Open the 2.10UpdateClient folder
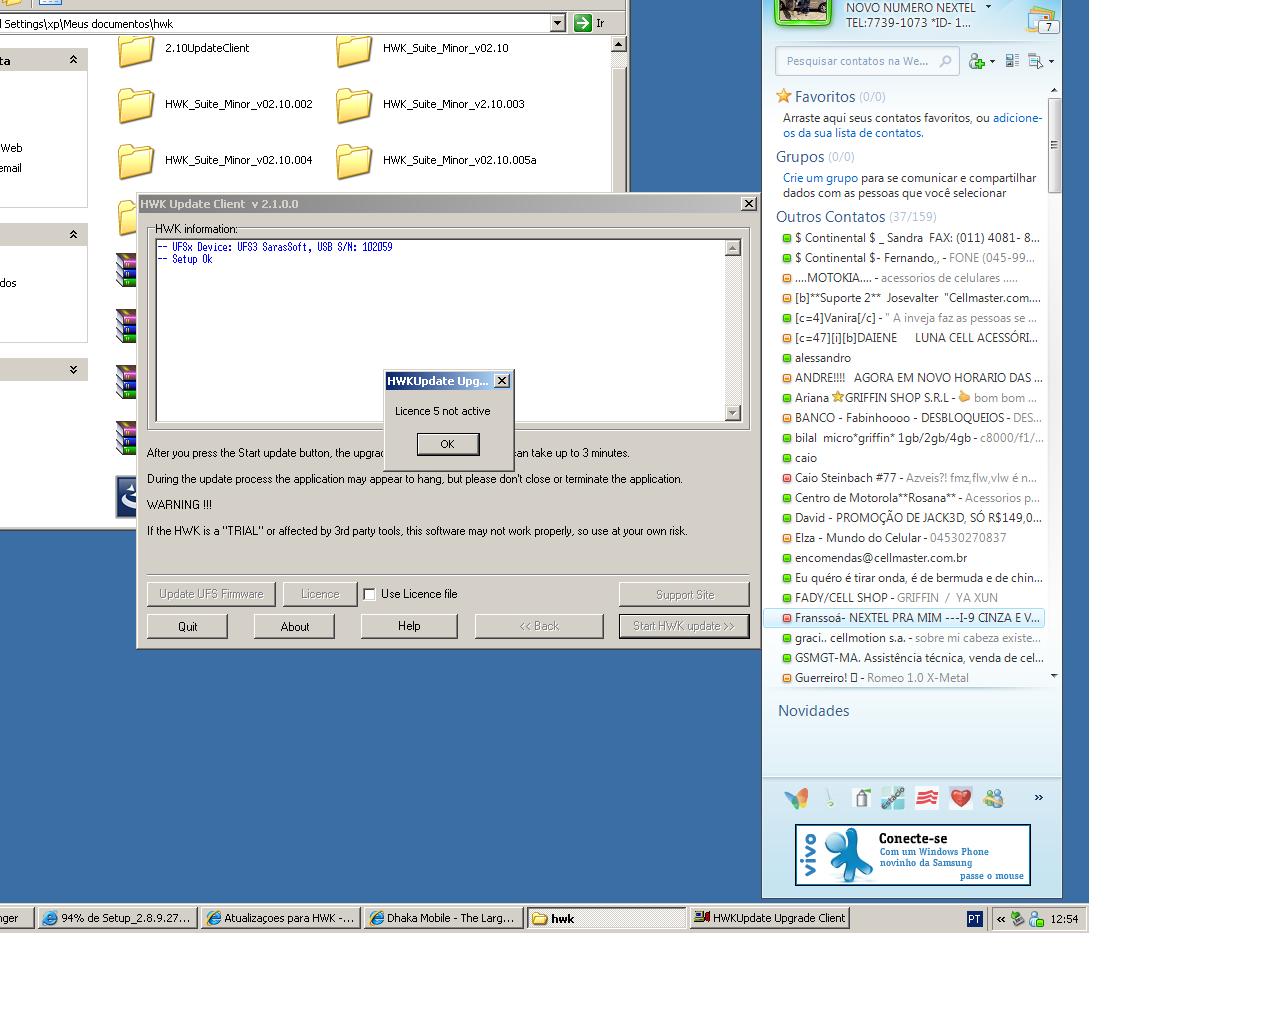Screen dimensions: 1280x1024 point(183,49)
